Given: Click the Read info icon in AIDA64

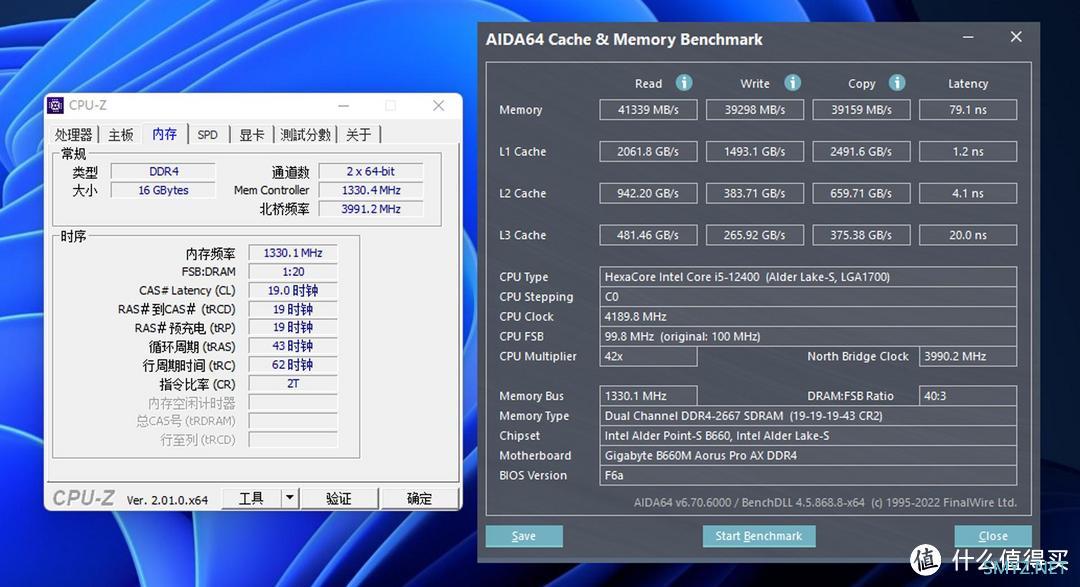Looking at the screenshot, I should point(683,83).
